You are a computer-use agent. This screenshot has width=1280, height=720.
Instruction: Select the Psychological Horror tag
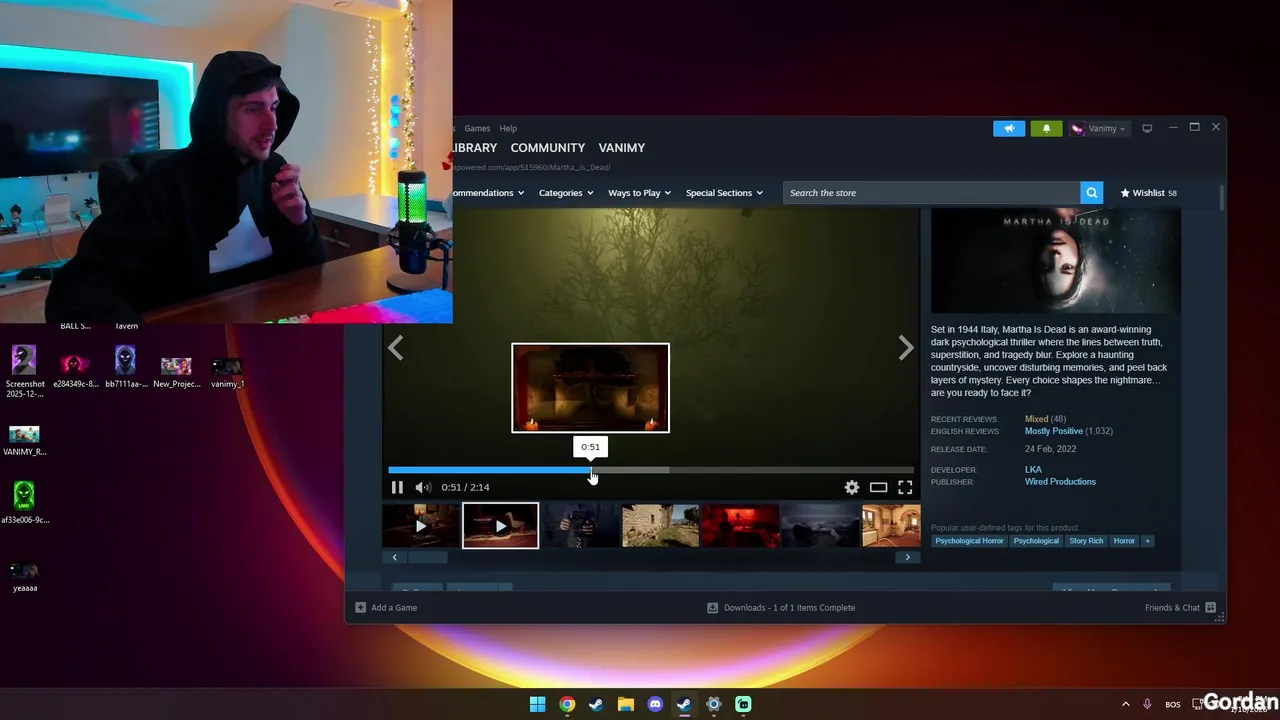point(969,541)
